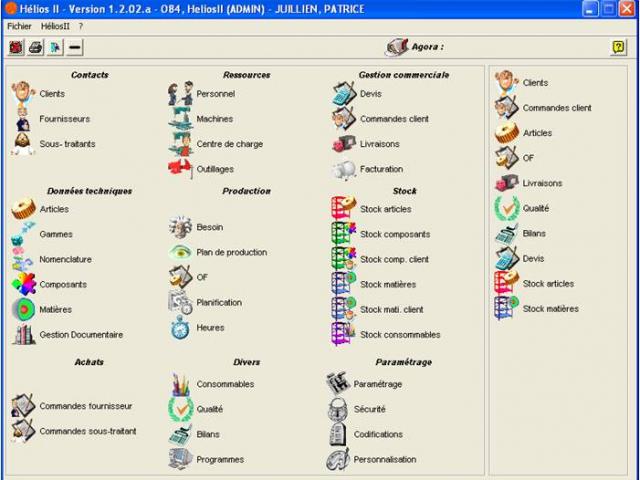This screenshot has width=640, height=480.
Task: Open the Personnalisation palette icon
Action: pos(338,459)
